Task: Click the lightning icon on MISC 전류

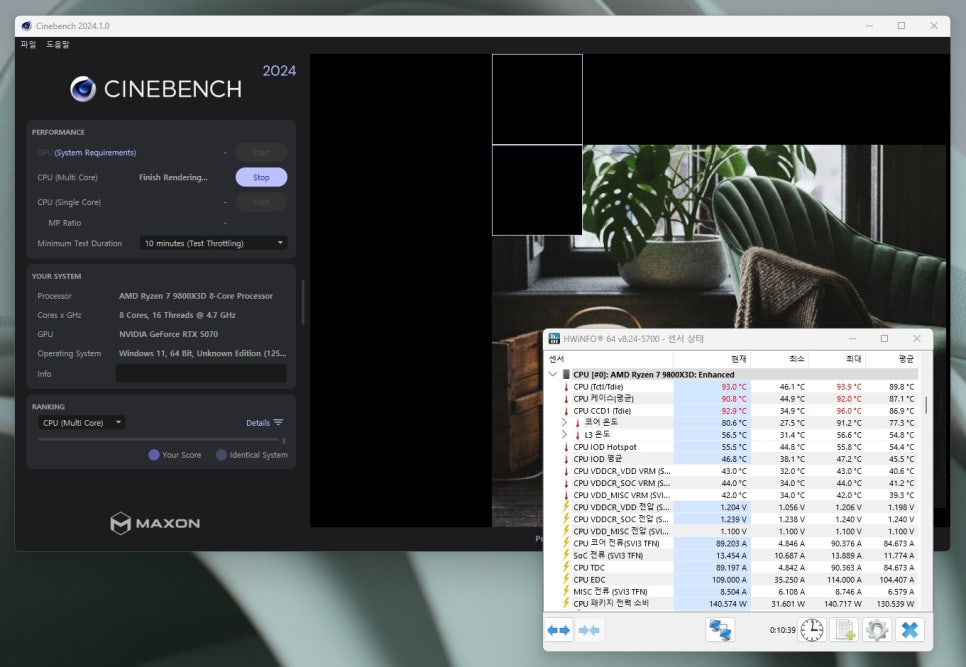Action: coord(566,591)
